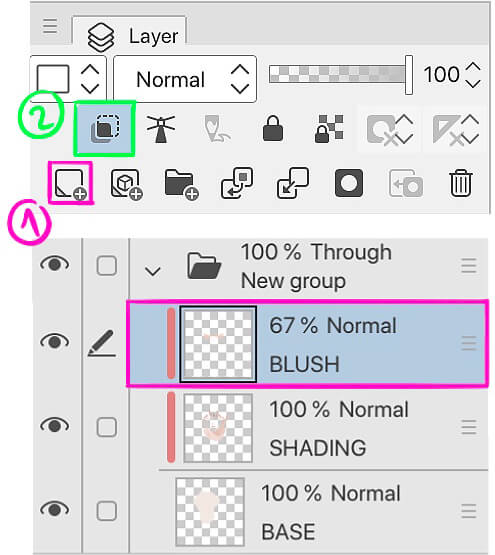
Task: Delete layer using trash icon
Action: (x=461, y=183)
